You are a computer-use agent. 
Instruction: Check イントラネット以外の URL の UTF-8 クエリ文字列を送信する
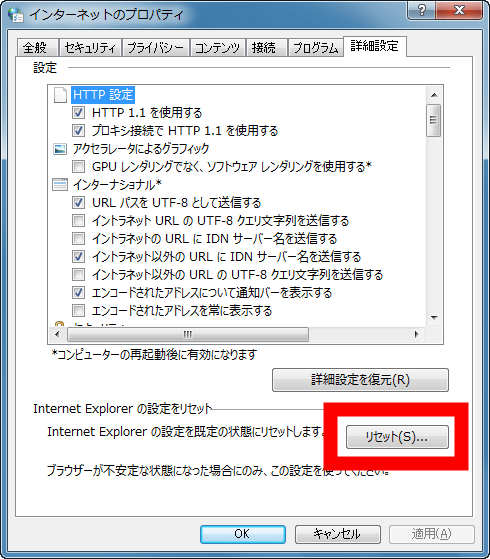click(78, 275)
